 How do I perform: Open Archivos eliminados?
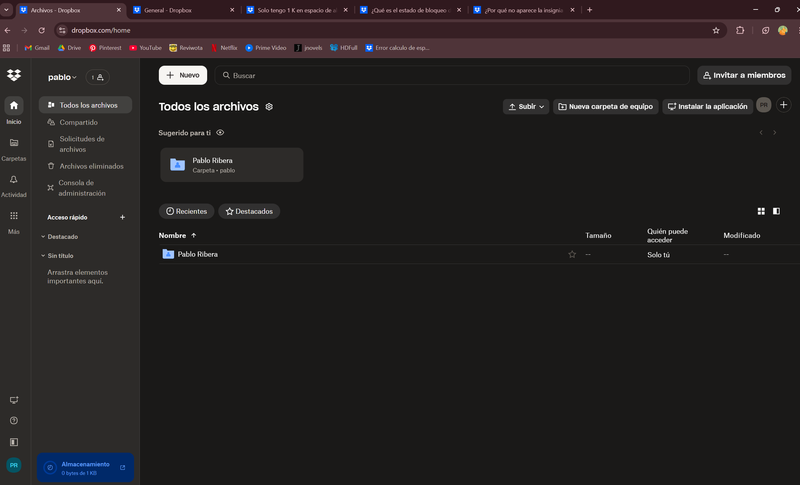[85, 166]
